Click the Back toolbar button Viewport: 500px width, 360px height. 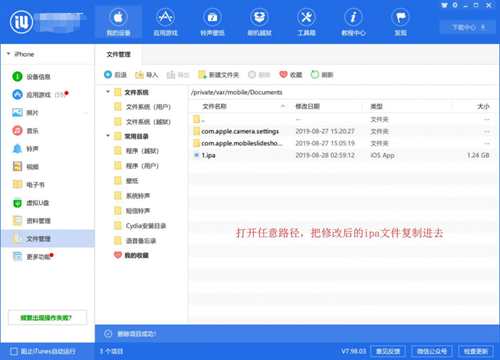pyautogui.click(x=115, y=75)
